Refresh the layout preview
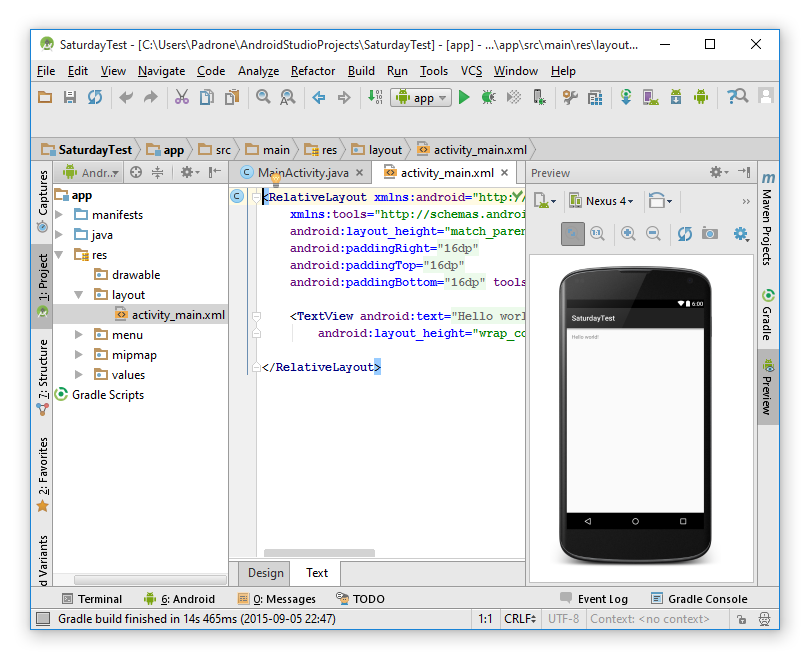 pos(684,234)
